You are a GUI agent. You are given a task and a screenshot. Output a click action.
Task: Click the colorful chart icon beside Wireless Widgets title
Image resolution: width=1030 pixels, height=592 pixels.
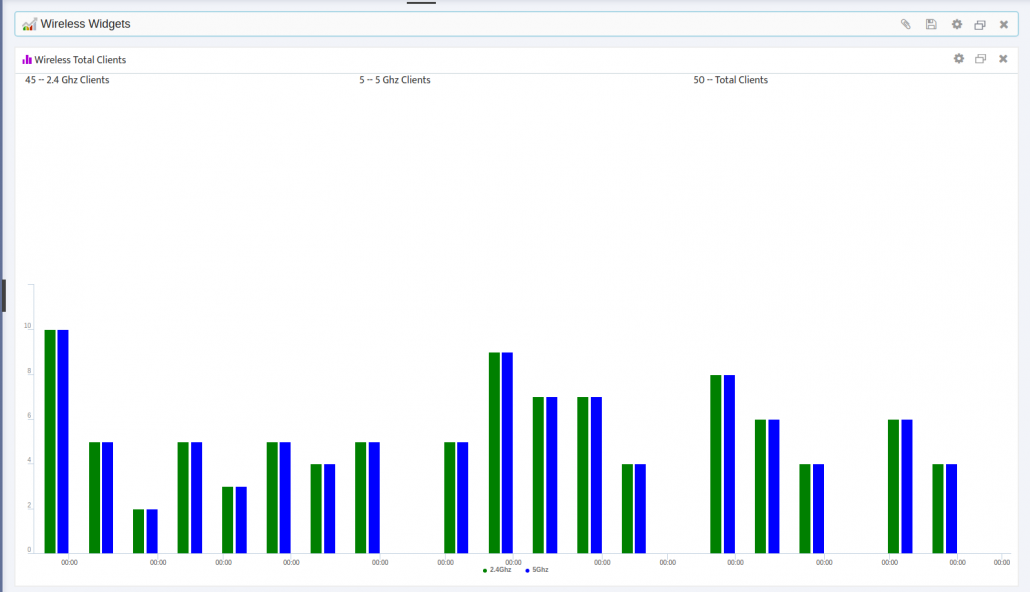coord(29,23)
